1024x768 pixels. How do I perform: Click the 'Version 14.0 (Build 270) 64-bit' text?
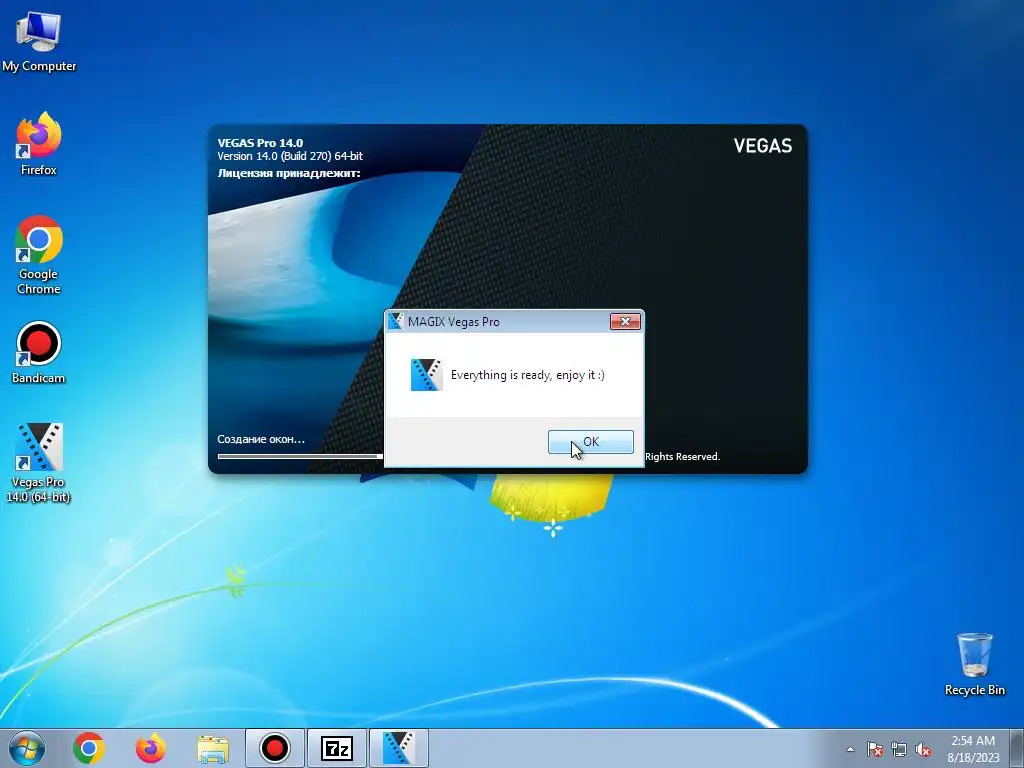coord(290,156)
